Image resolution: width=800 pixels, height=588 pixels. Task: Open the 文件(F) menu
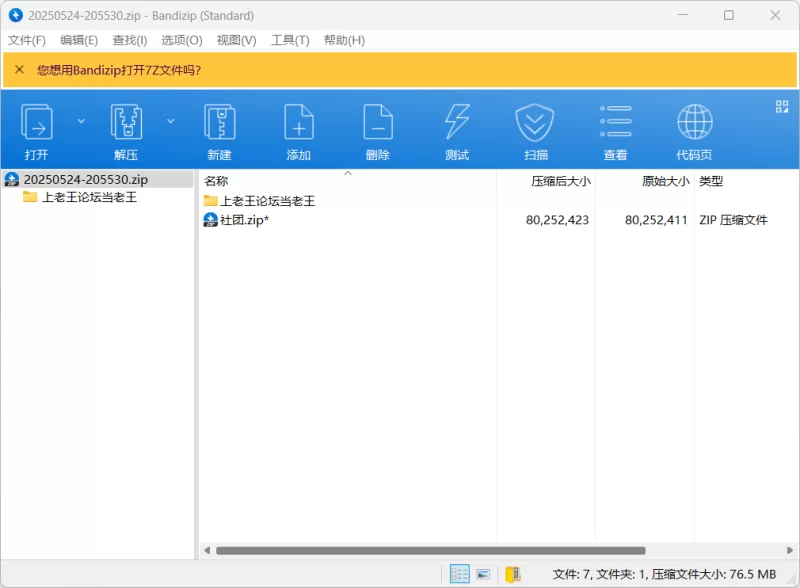coord(27,40)
